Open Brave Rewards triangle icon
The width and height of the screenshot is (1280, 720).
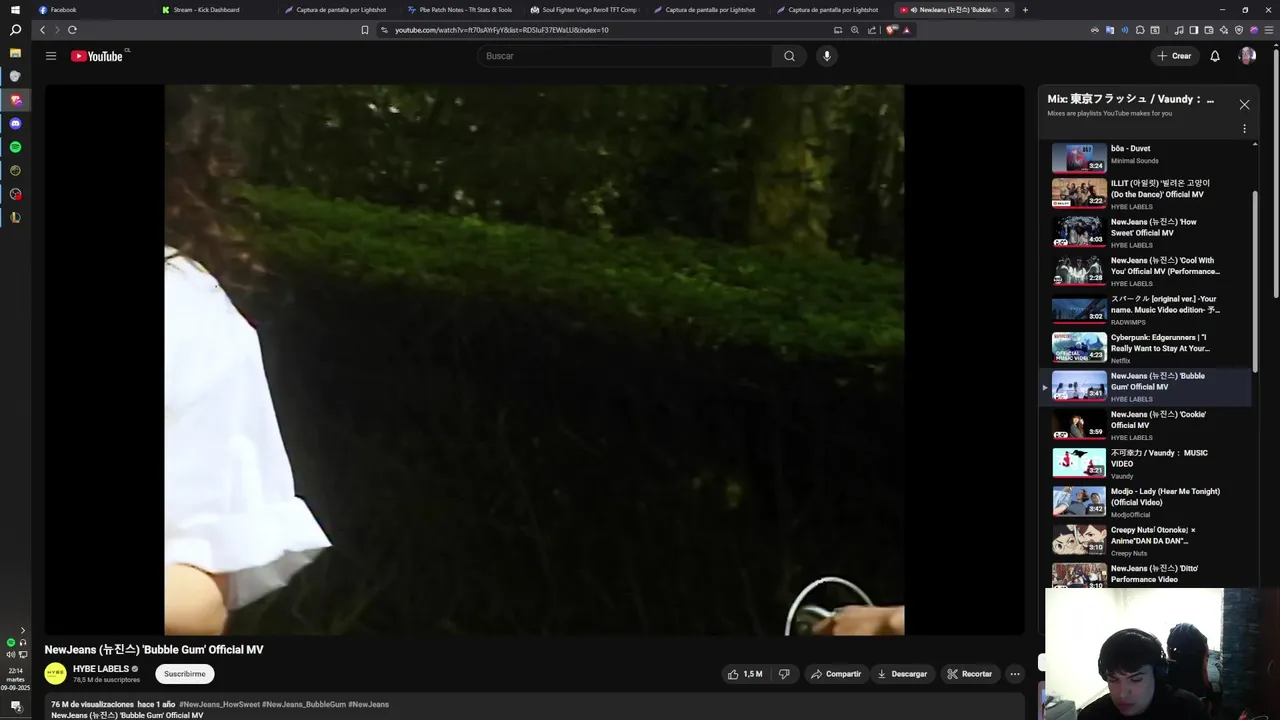(907, 30)
